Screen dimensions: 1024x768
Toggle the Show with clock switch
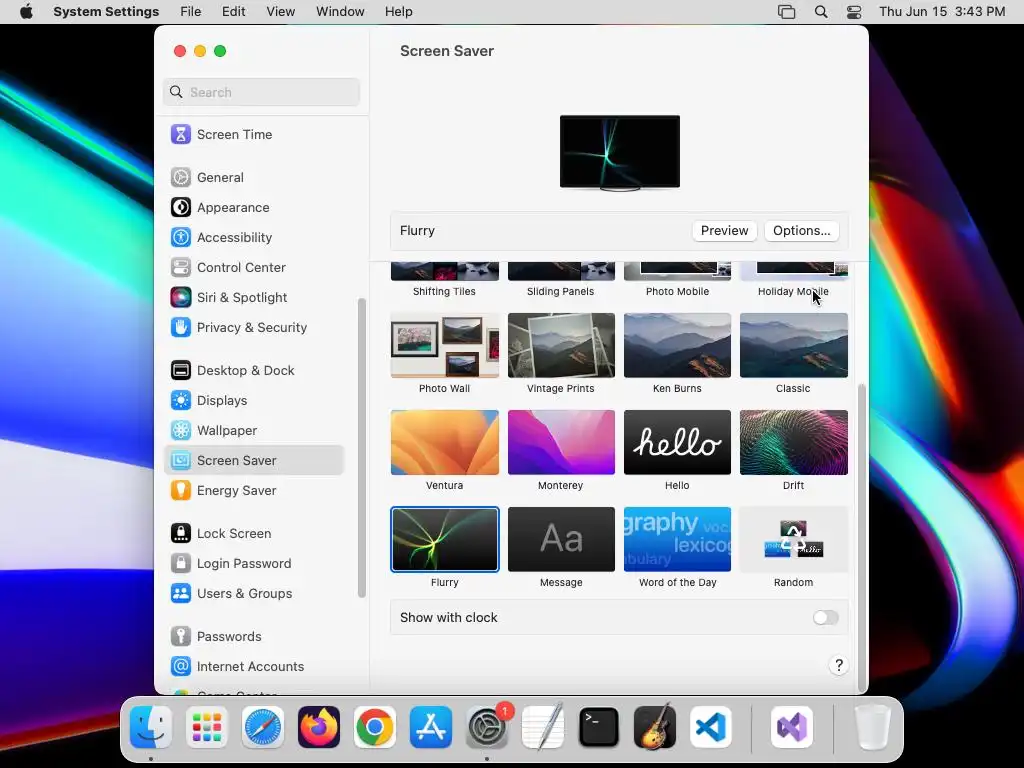click(825, 618)
